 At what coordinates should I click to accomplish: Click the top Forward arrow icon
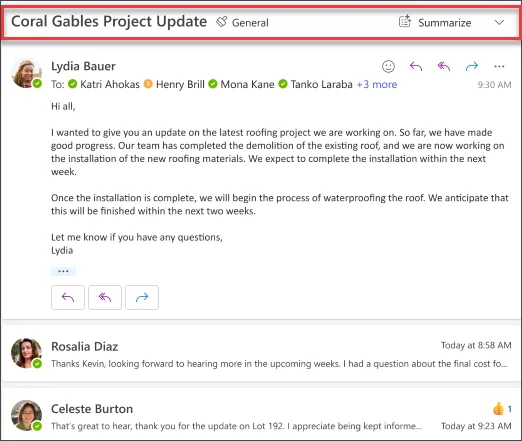pos(472,66)
